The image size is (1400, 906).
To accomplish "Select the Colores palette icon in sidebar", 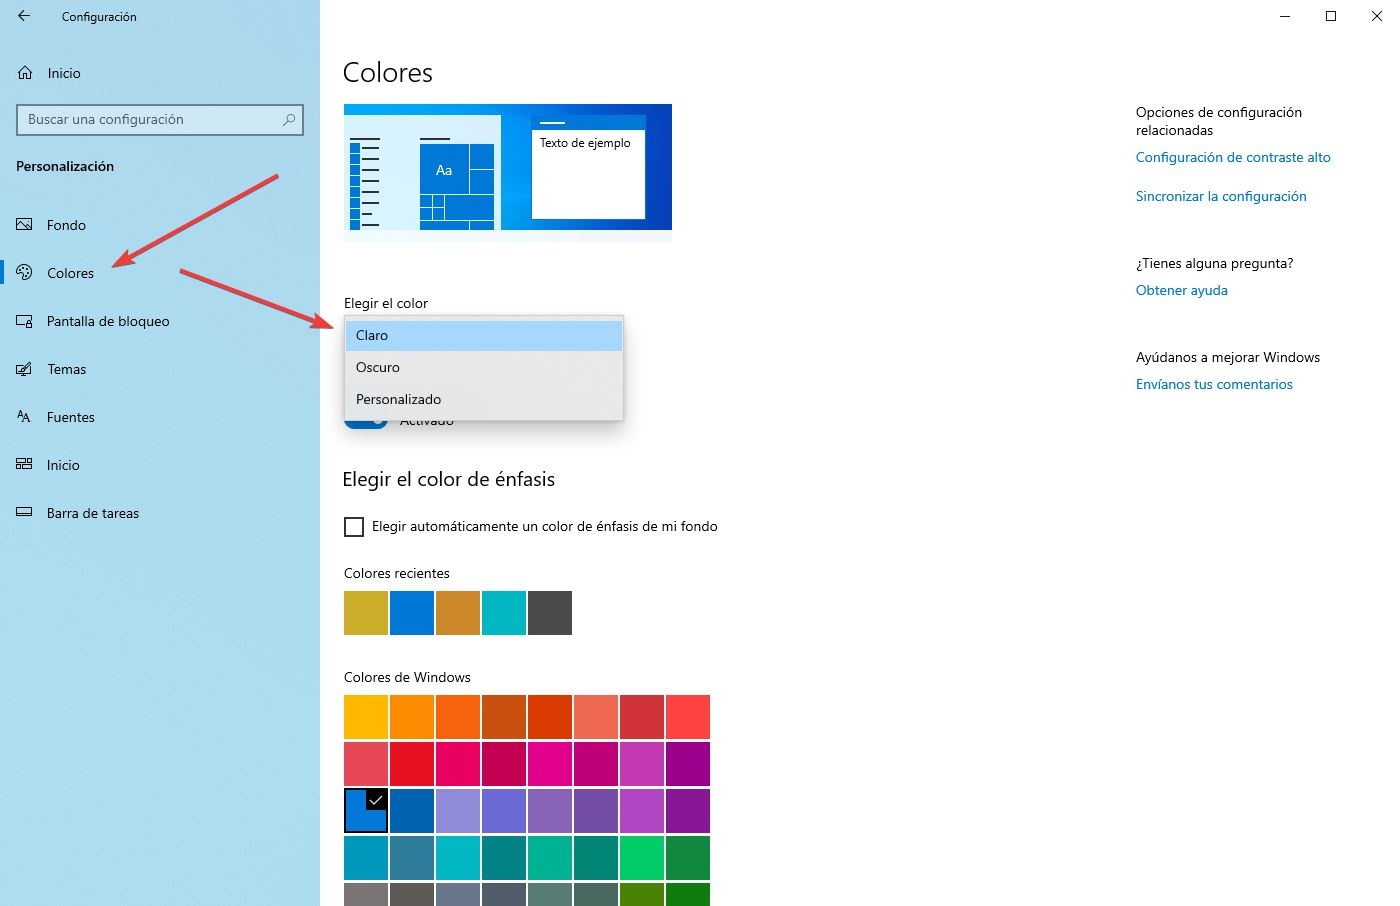I will 25,273.
